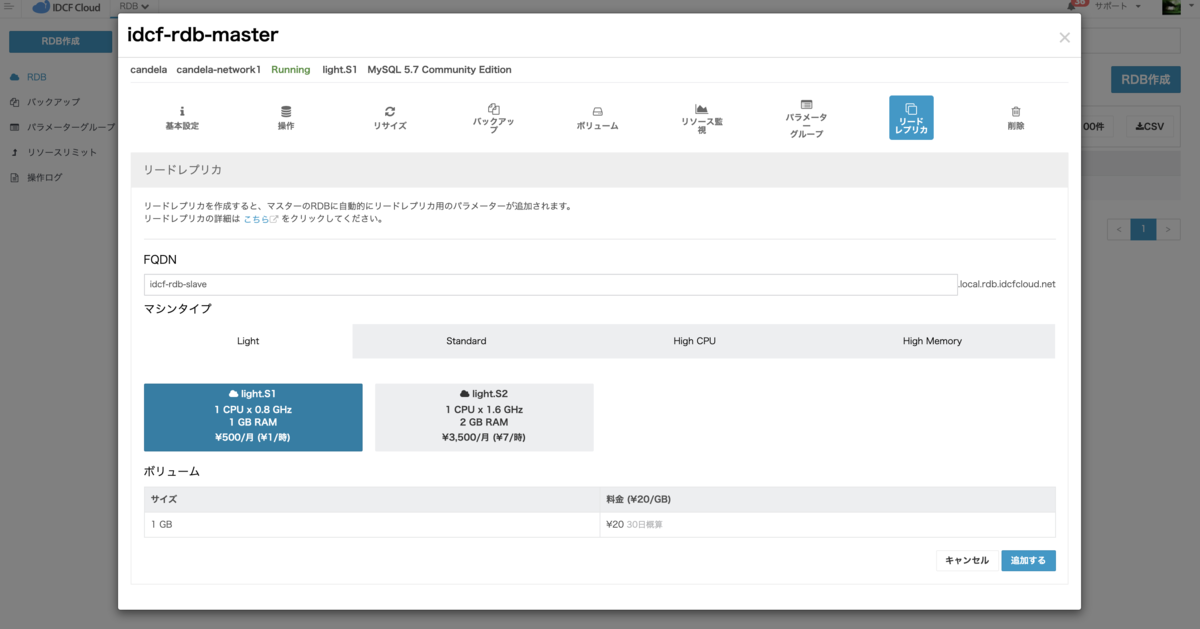Click the 1 GB size cell

click(x=372, y=524)
